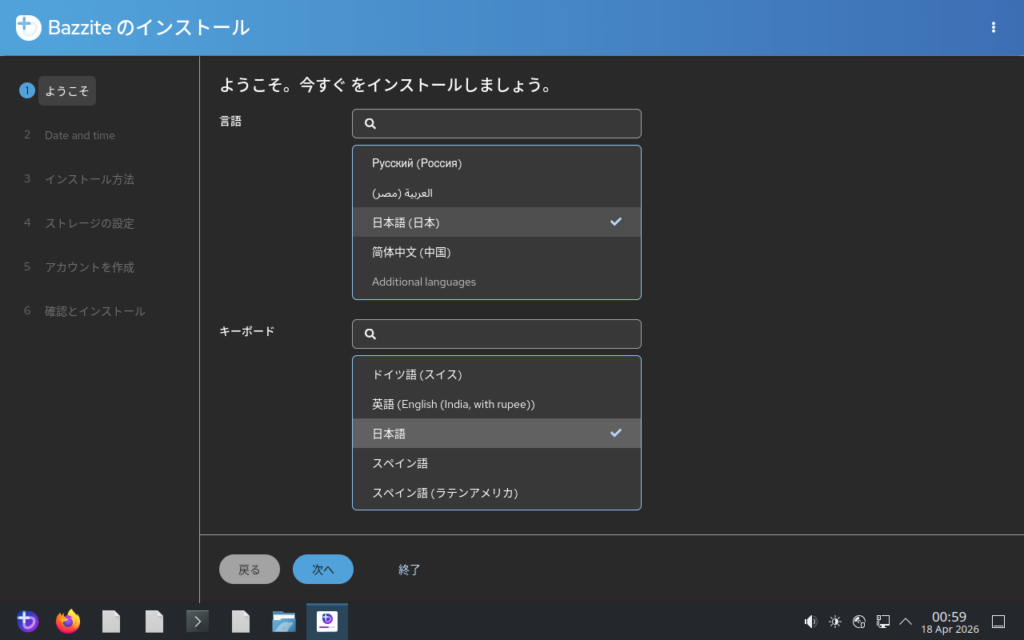Select スペイン語 (ラテンアメリカ) keyboard entry

(x=496, y=493)
